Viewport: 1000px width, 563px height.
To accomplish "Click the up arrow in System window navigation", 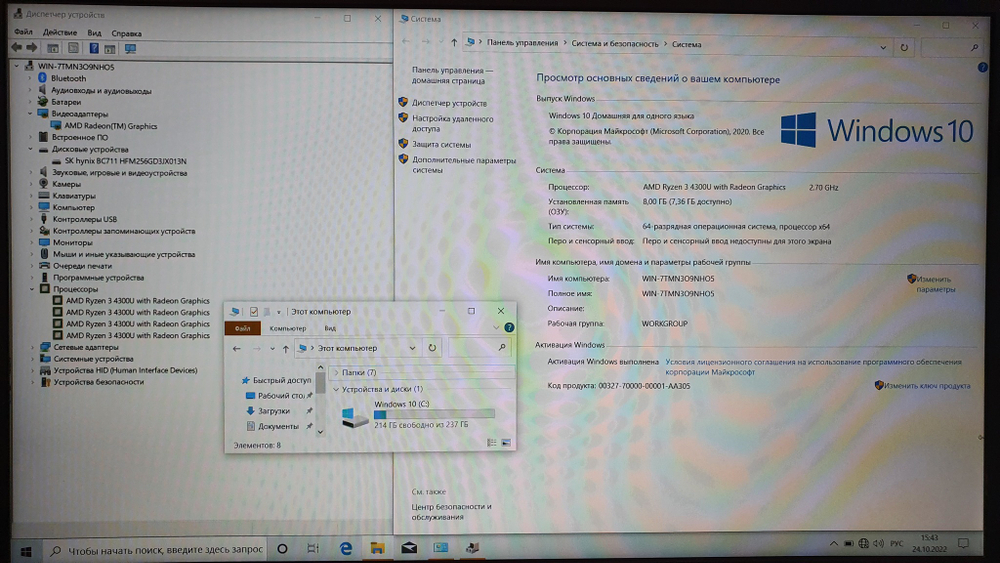I will pyautogui.click(x=453, y=43).
